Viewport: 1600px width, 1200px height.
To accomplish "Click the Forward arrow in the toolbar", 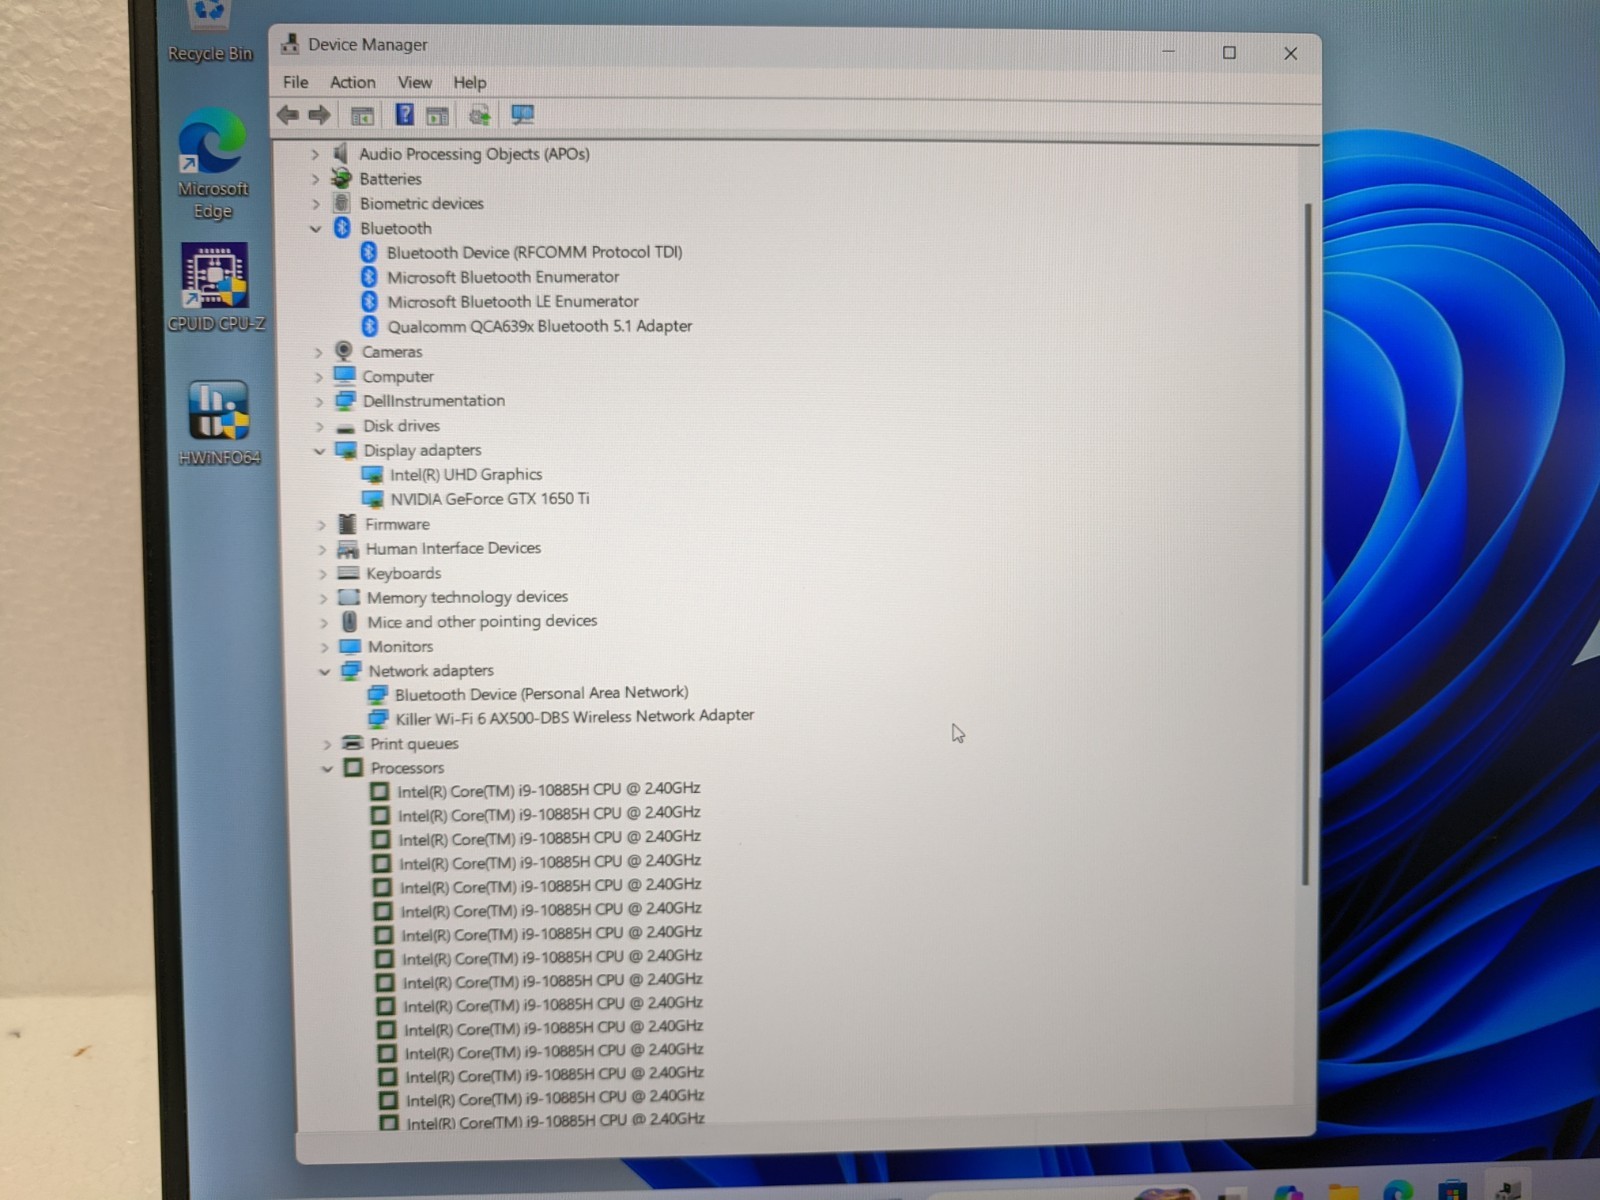I will [320, 115].
